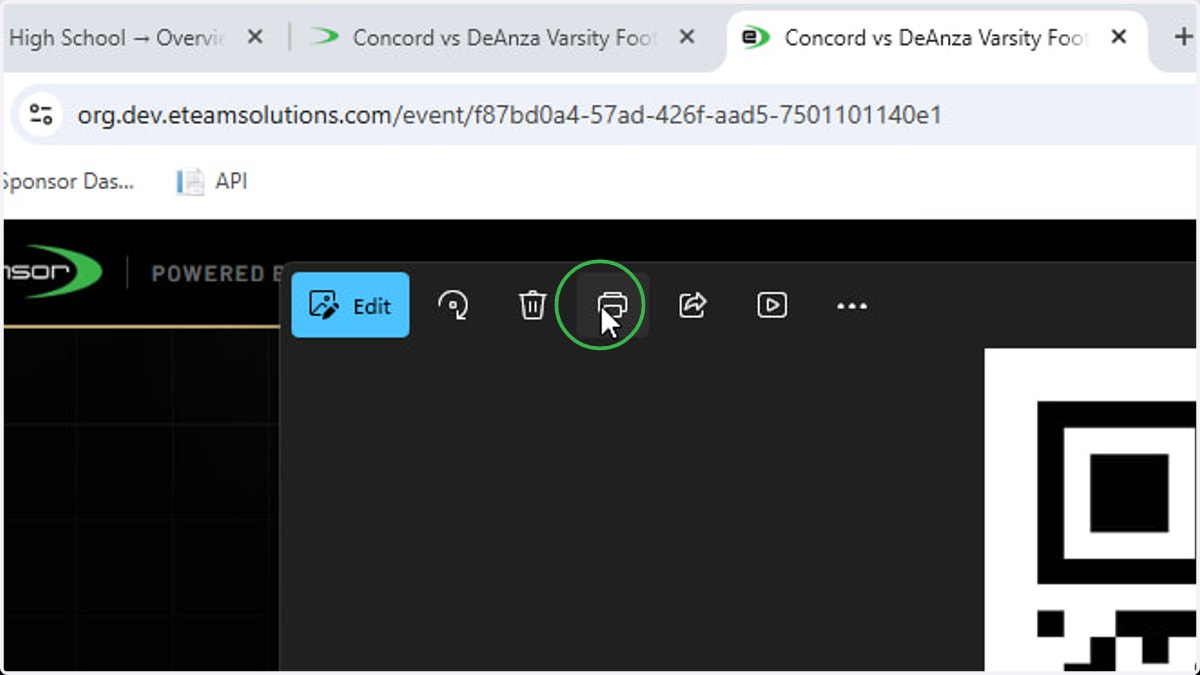
Task: Open the three-dots more options menu
Action: [x=852, y=306]
